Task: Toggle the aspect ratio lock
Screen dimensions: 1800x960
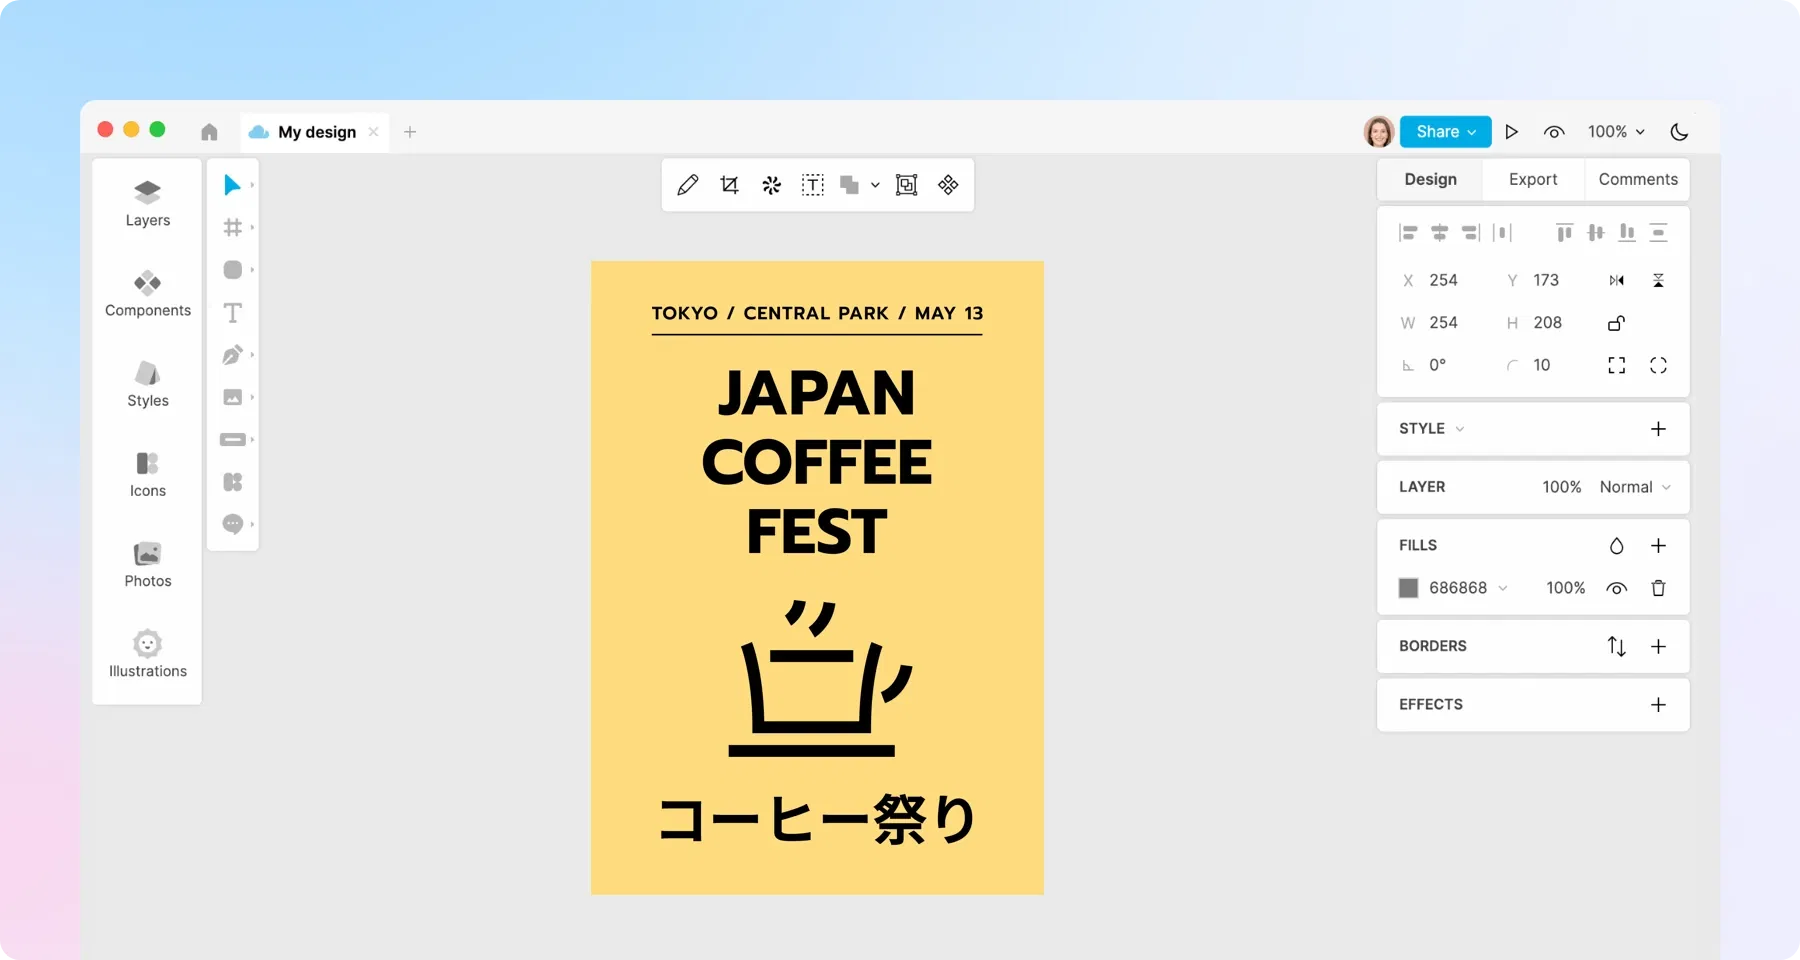Action: tap(1616, 323)
